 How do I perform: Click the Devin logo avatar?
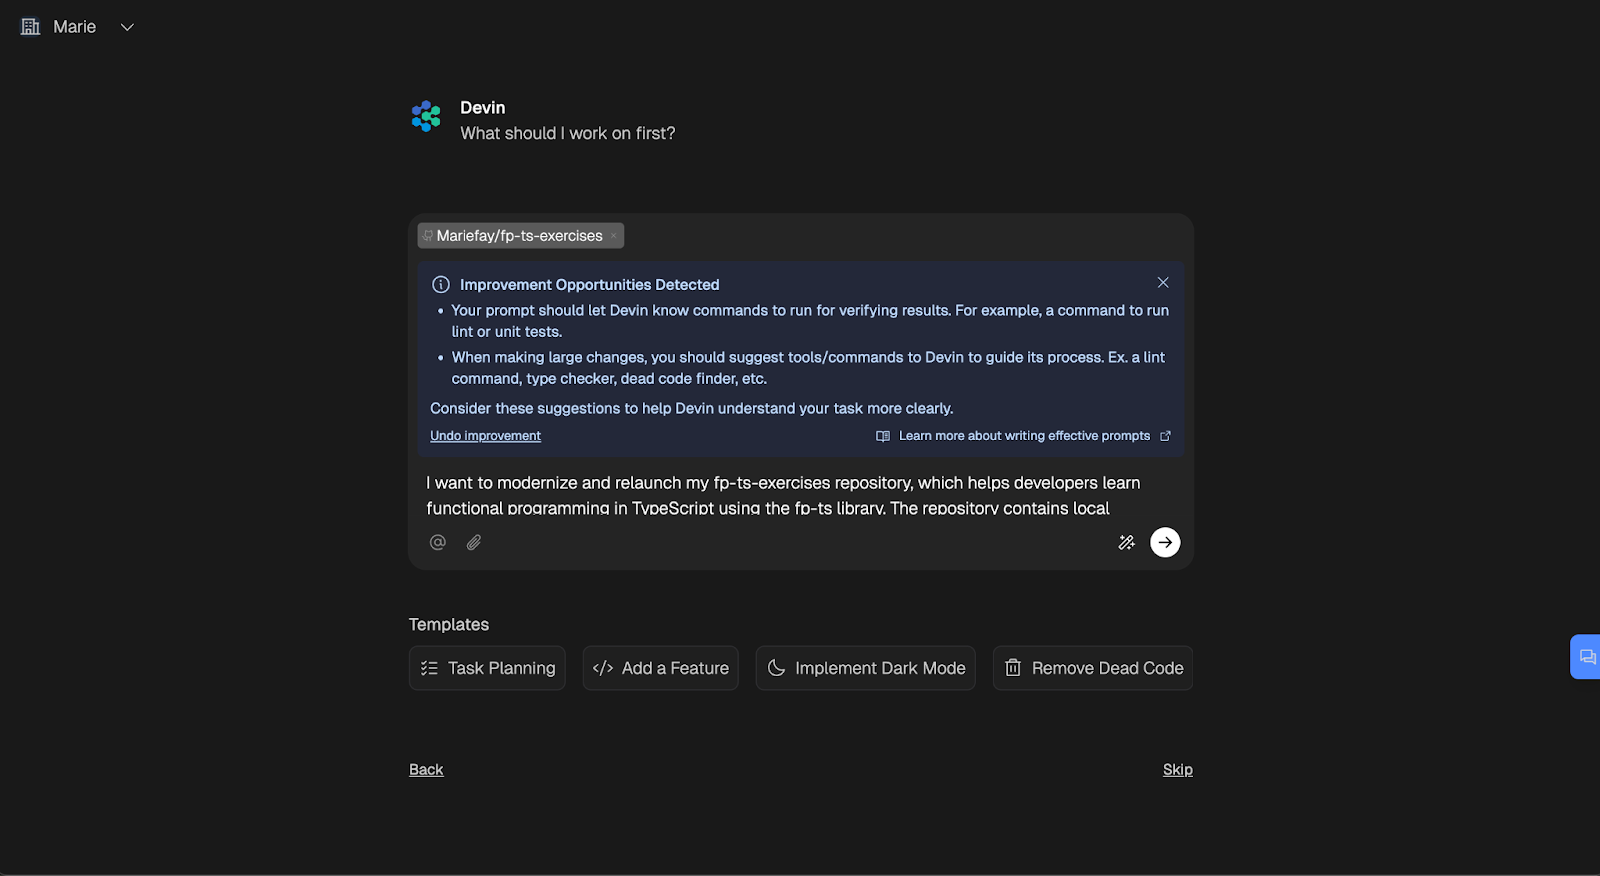click(x=426, y=116)
